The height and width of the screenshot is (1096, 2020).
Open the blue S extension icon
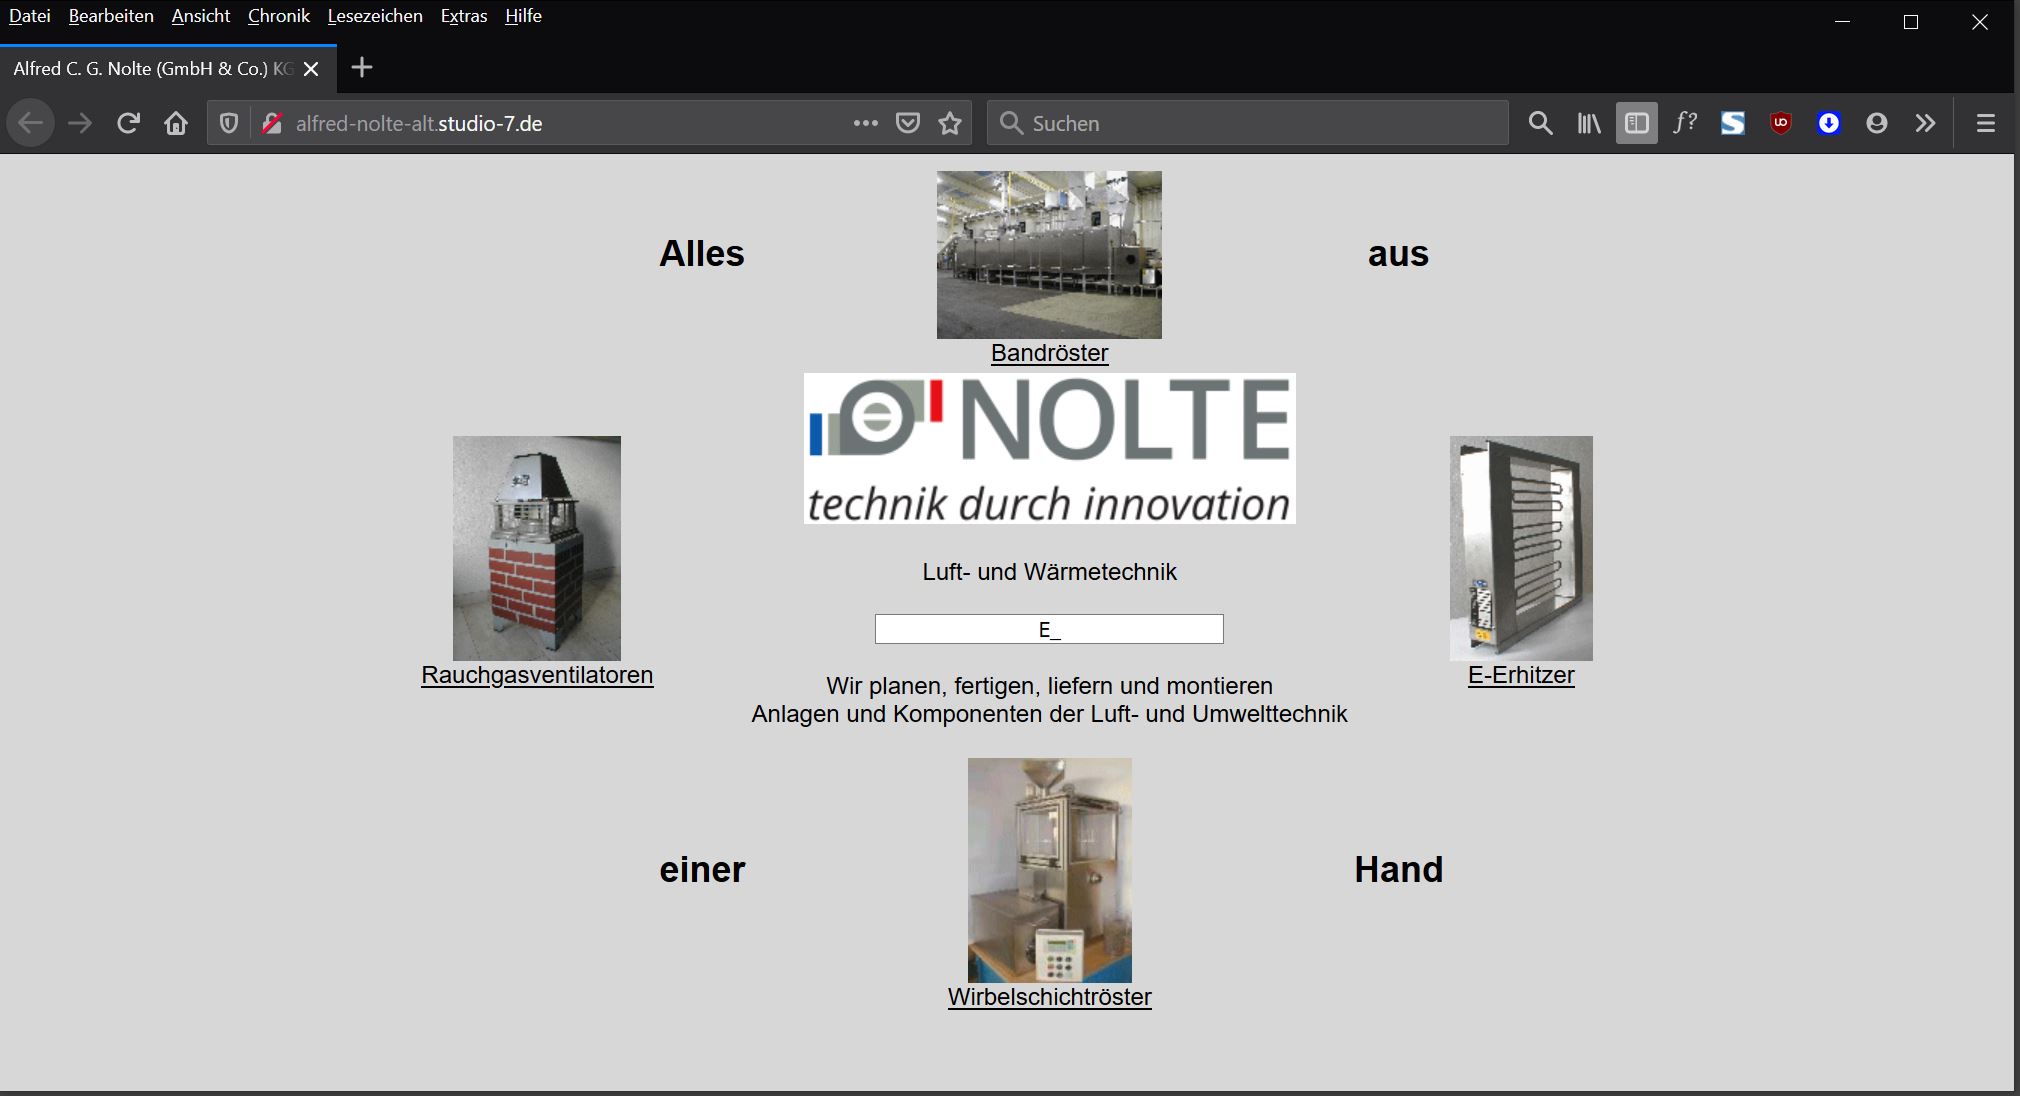coord(1733,123)
